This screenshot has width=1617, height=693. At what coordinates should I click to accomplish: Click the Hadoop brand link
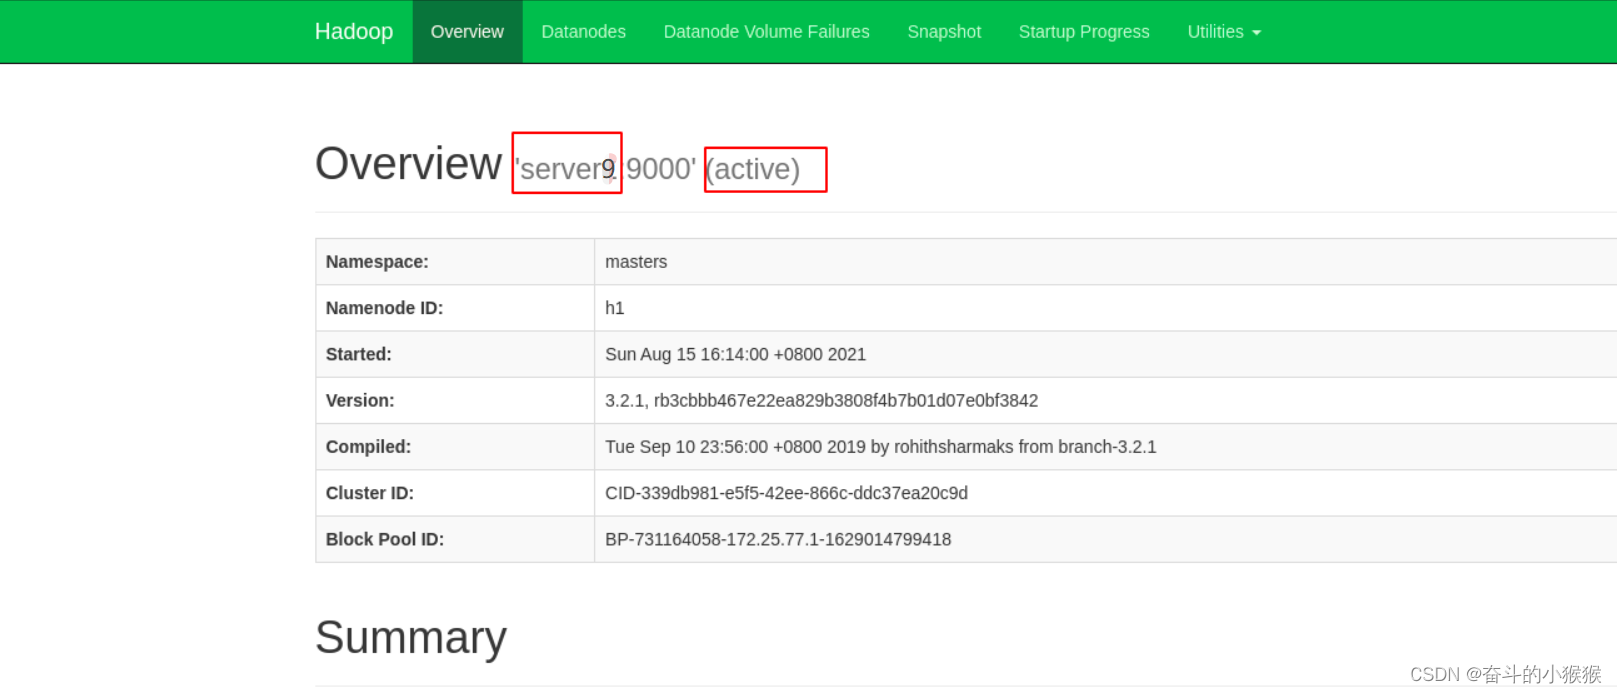pos(354,32)
